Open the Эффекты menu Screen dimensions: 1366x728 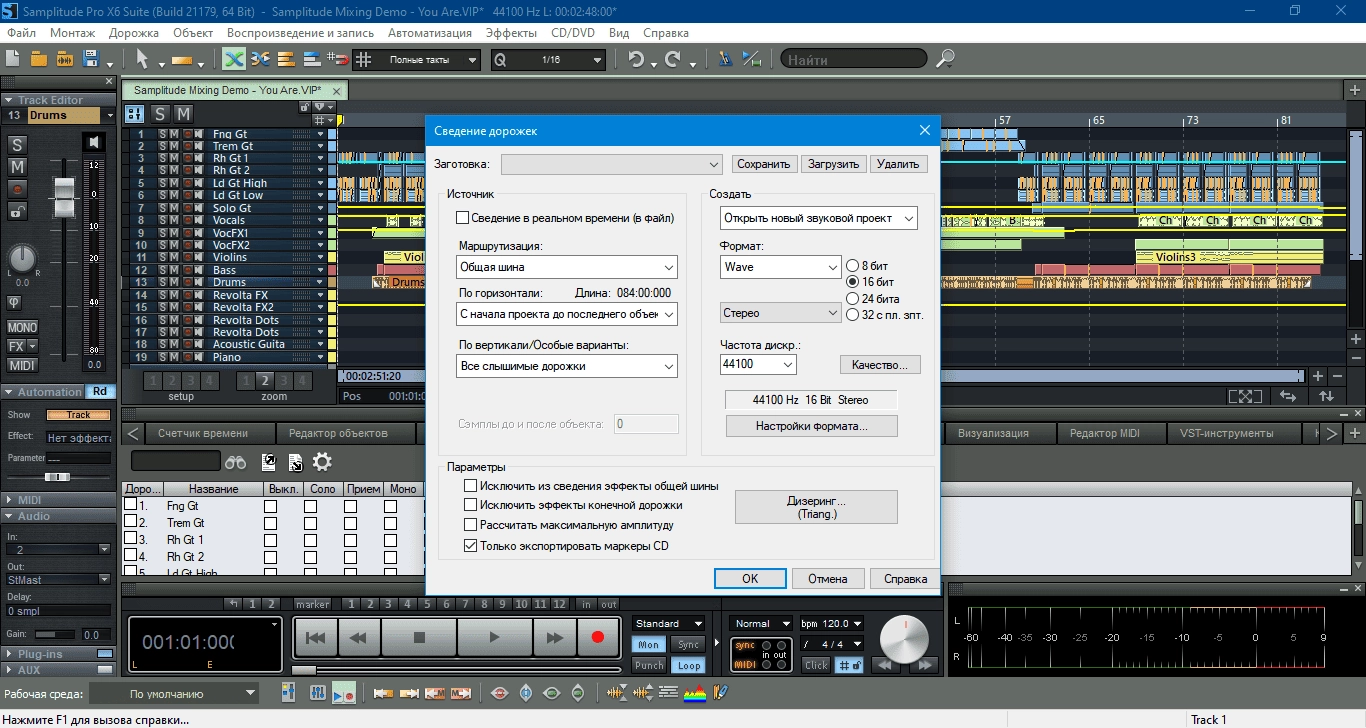511,33
